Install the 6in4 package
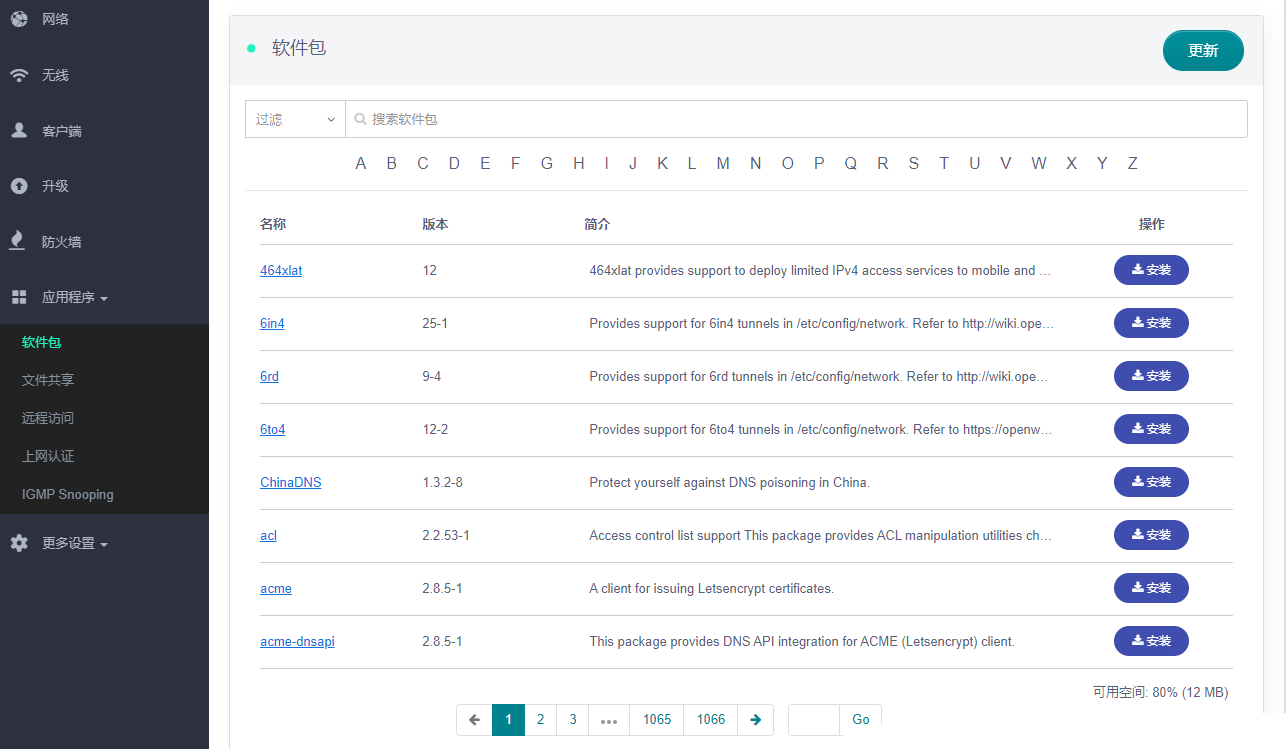This screenshot has height=749, width=1287. [1151, 323]
